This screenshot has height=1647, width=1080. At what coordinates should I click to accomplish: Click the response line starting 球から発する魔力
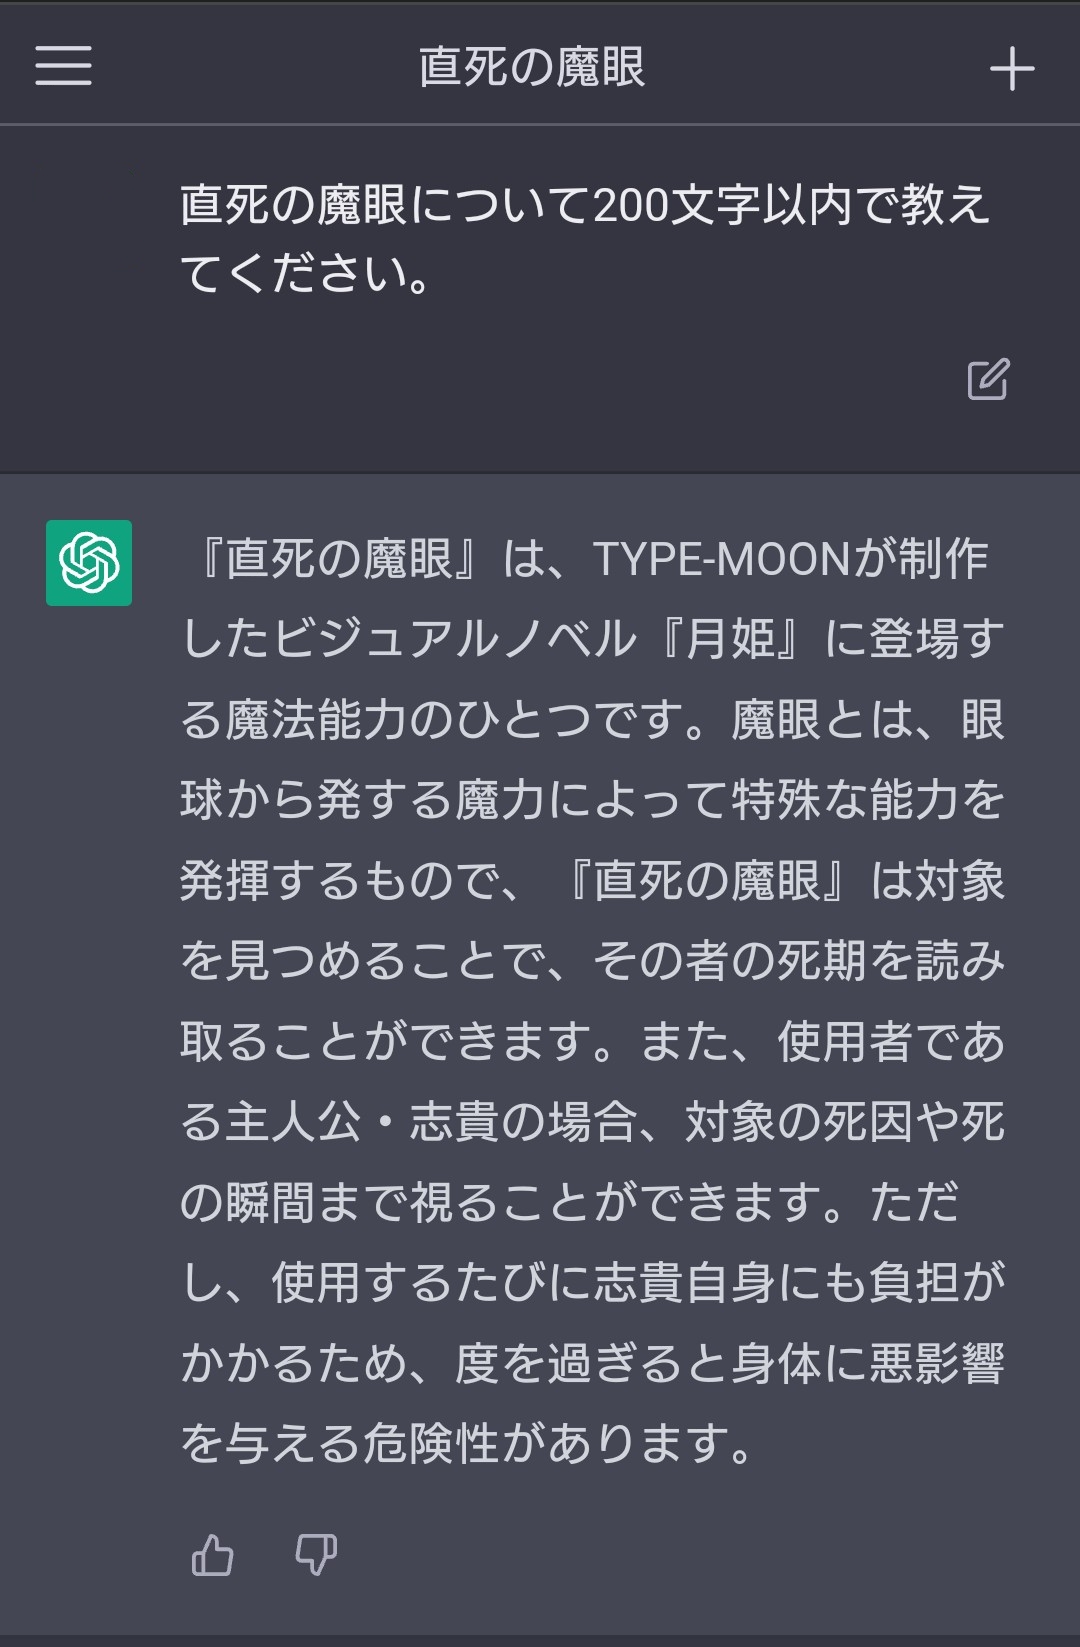(592, 801)
